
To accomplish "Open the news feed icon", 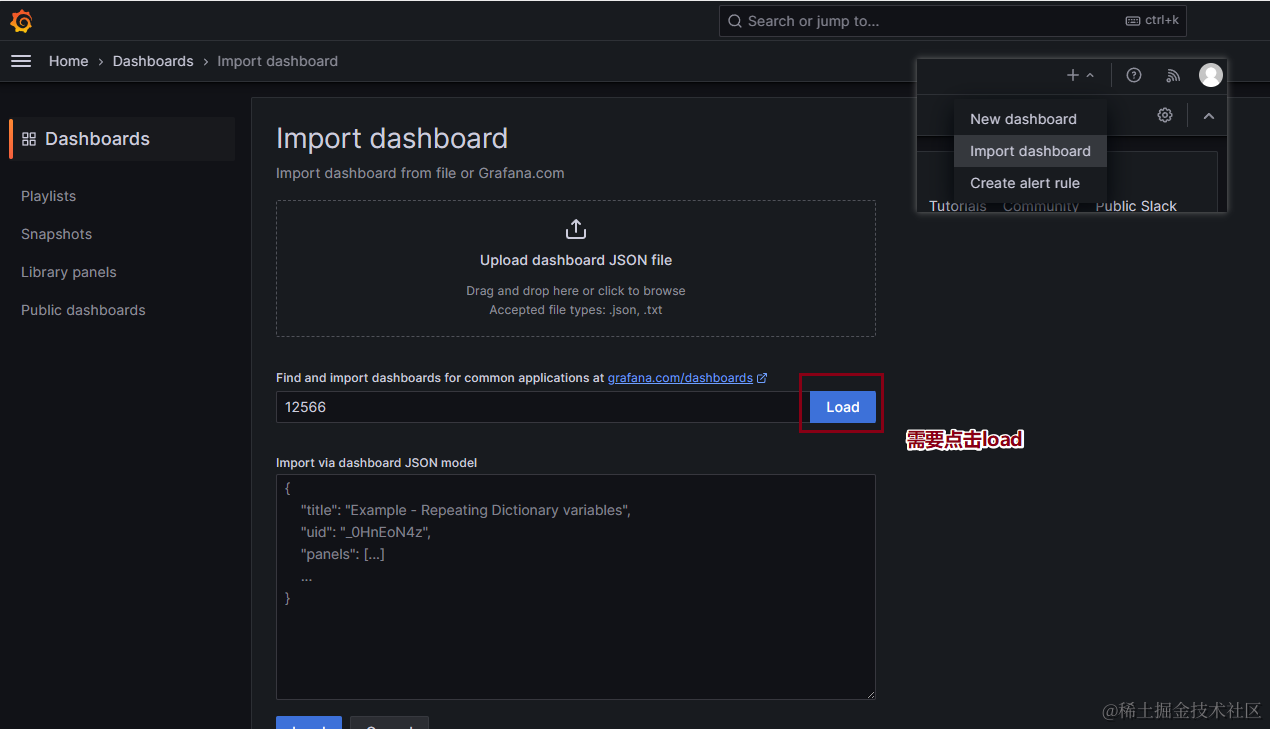I will tap(1173, 75).
